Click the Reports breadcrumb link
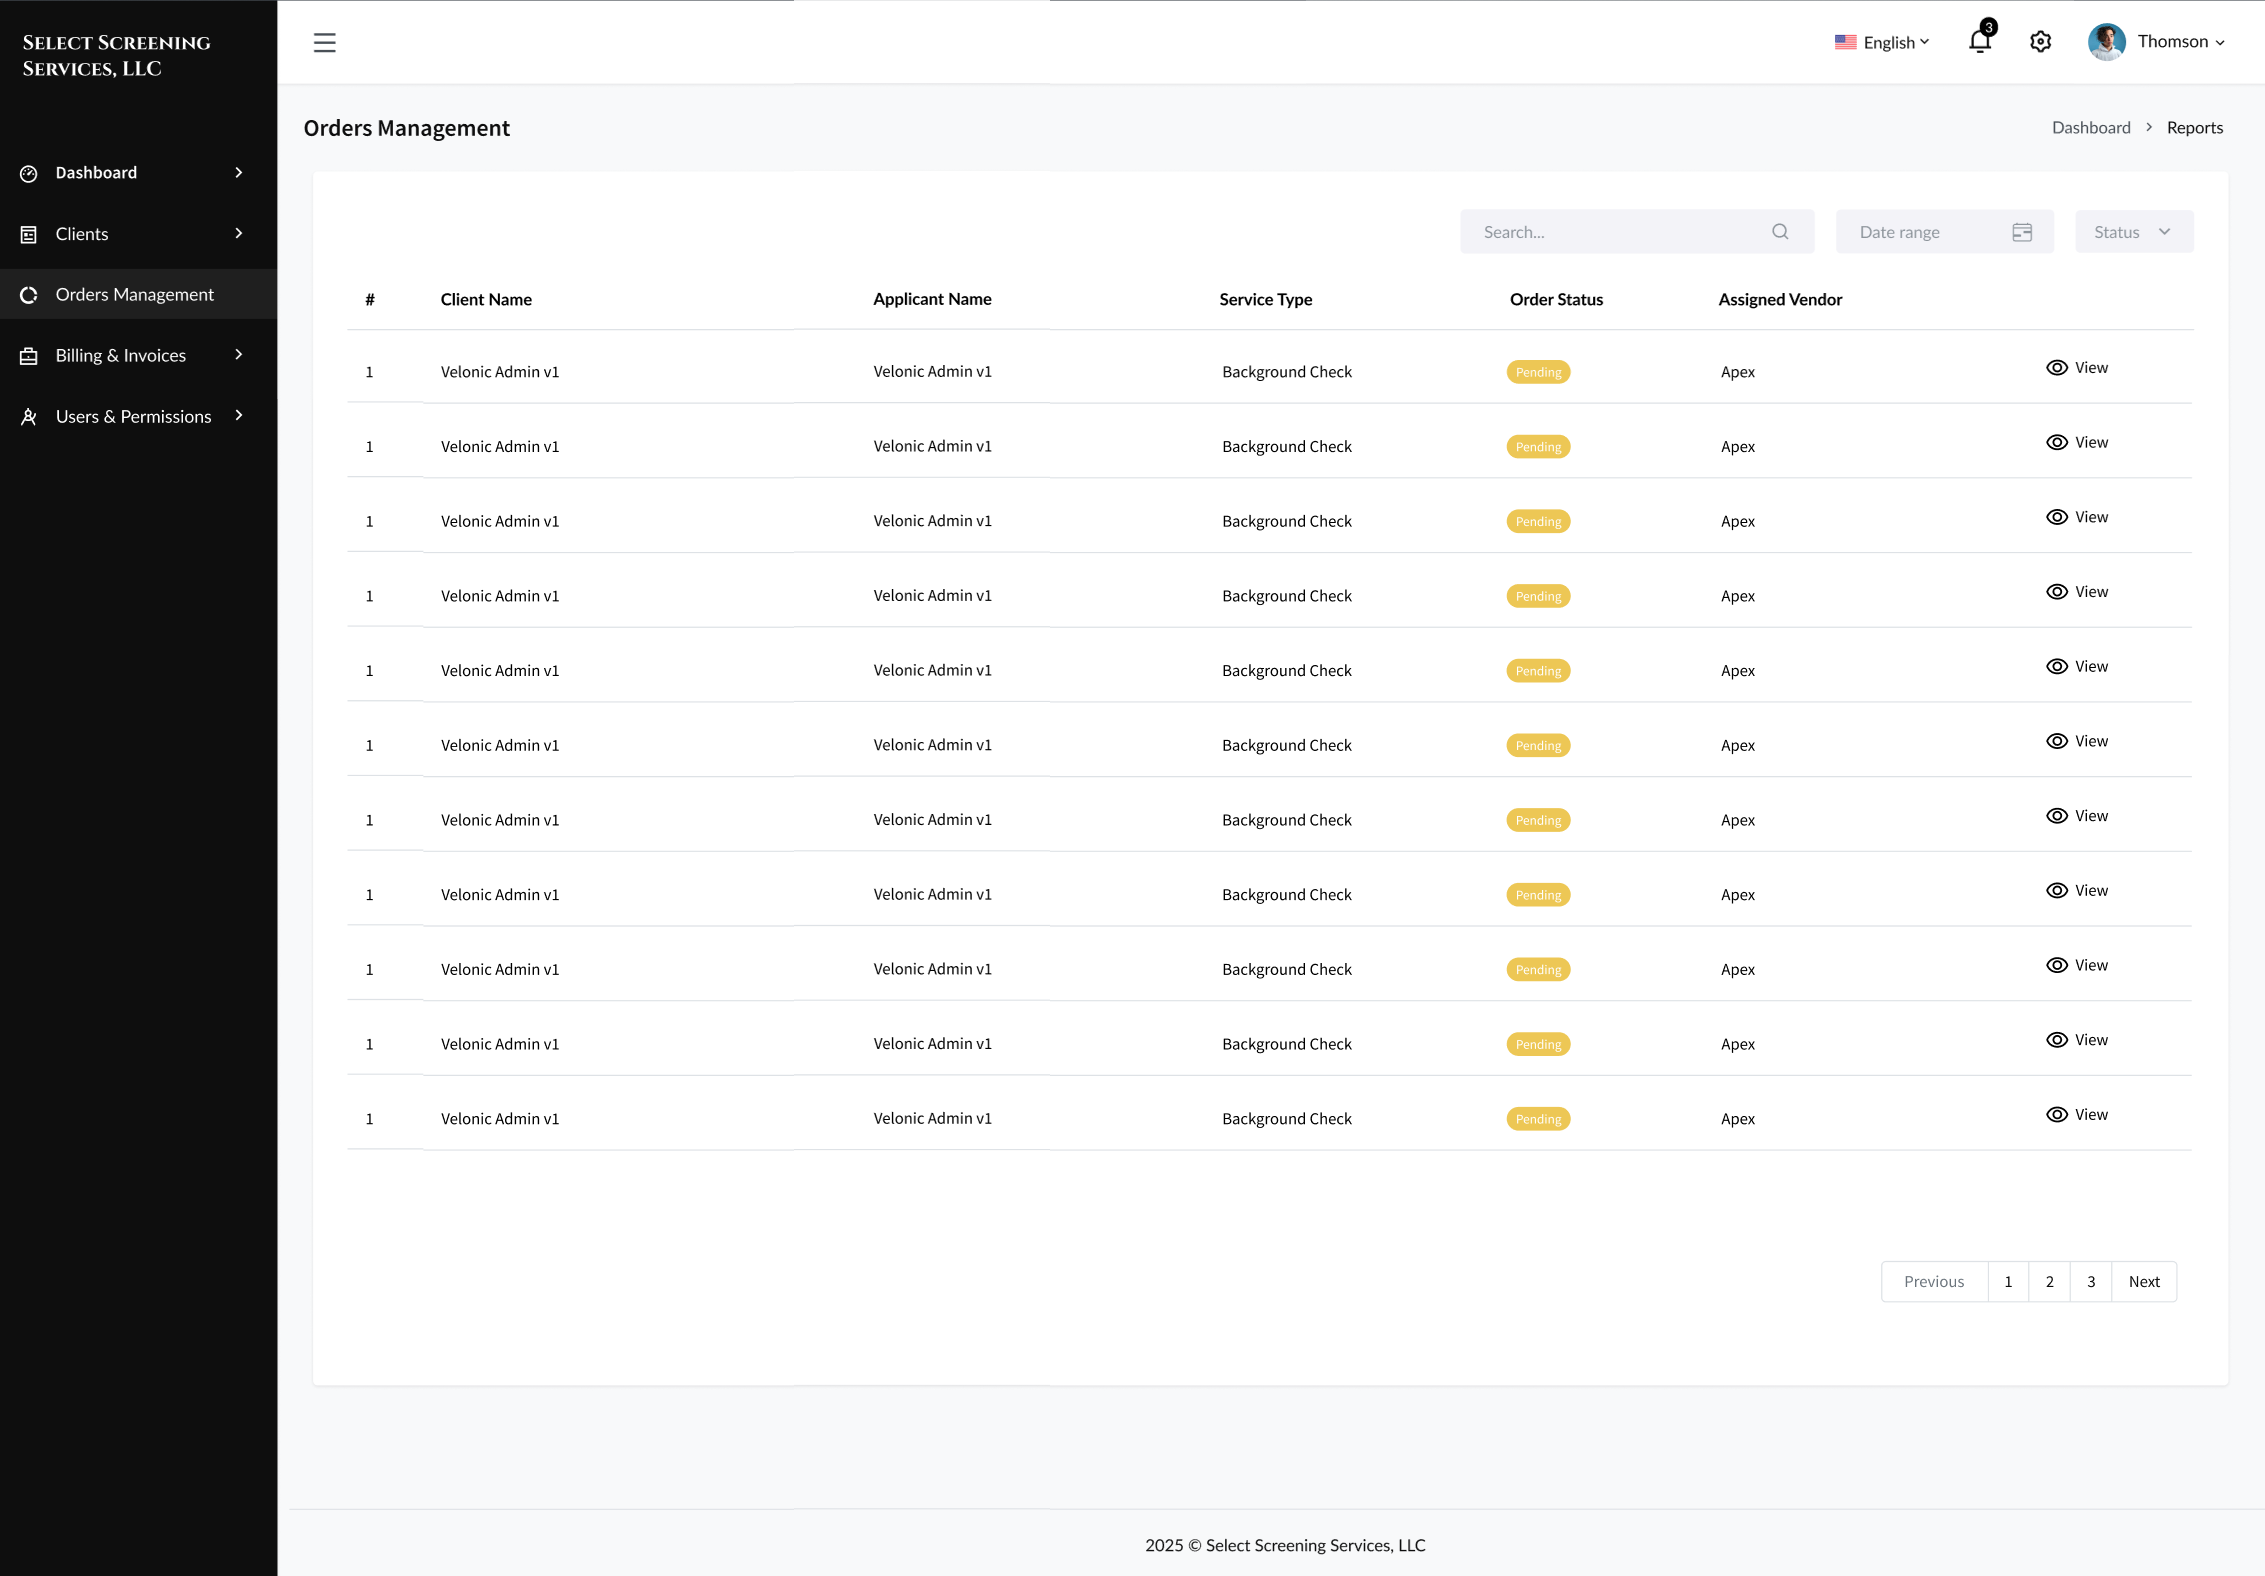 [2194, 128]
